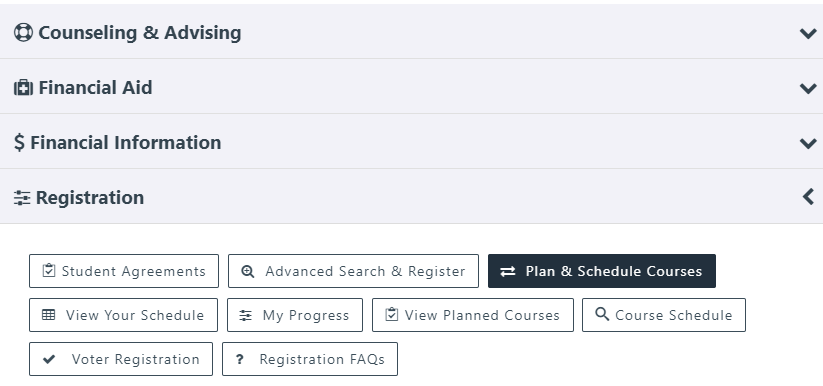Click the sliders icon beside Registration heading
The width and height of the screenshot is (823, 386).
coord(22,198)
